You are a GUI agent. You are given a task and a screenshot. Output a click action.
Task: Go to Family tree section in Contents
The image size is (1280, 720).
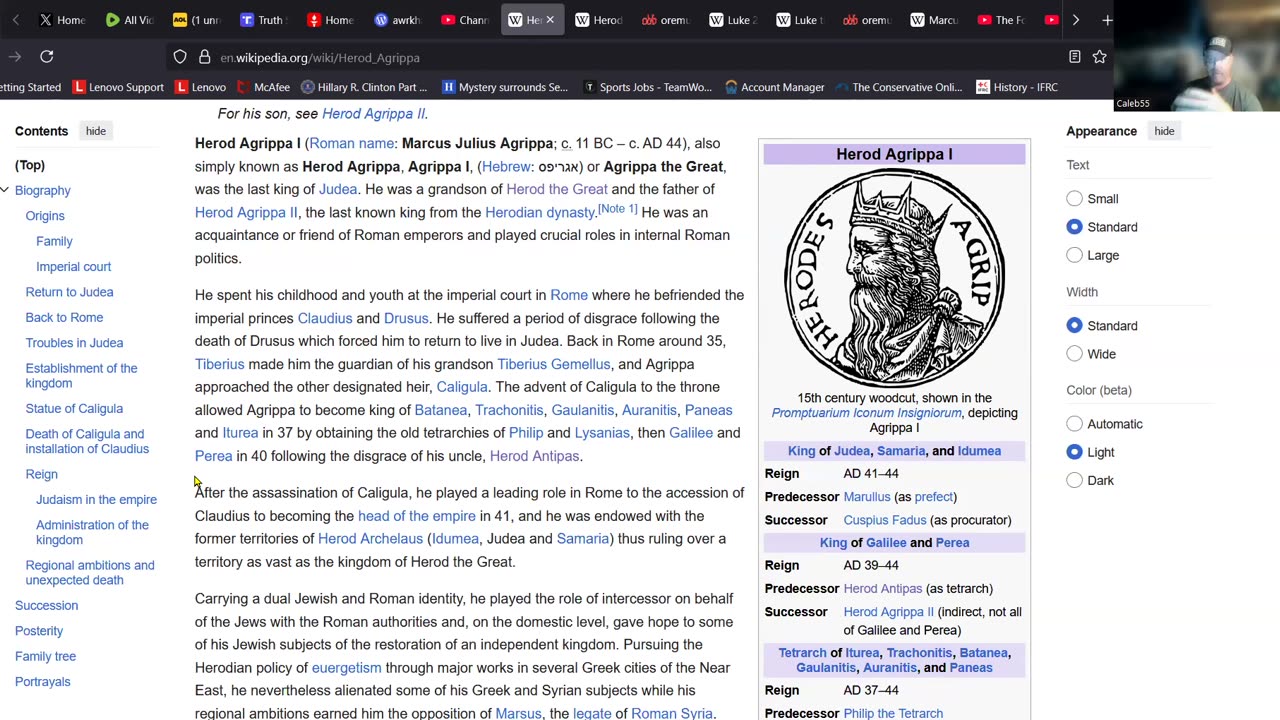tap(45, 656)
